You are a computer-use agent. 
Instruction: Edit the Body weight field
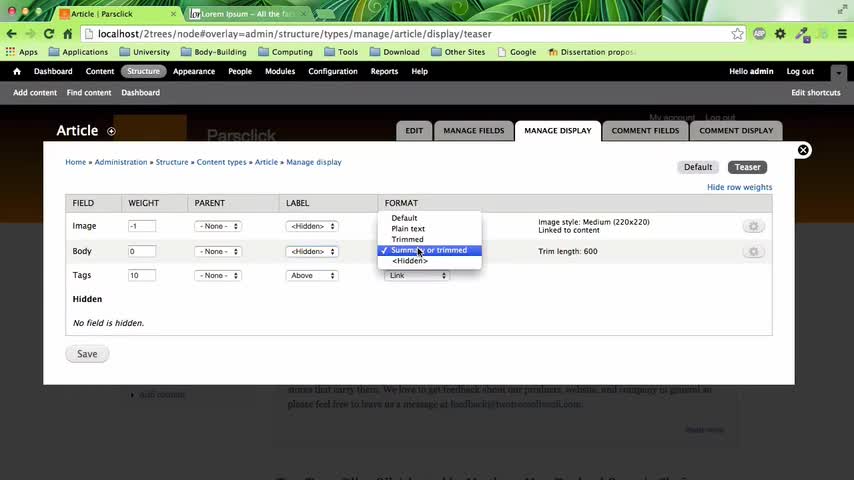pos(142,251)
